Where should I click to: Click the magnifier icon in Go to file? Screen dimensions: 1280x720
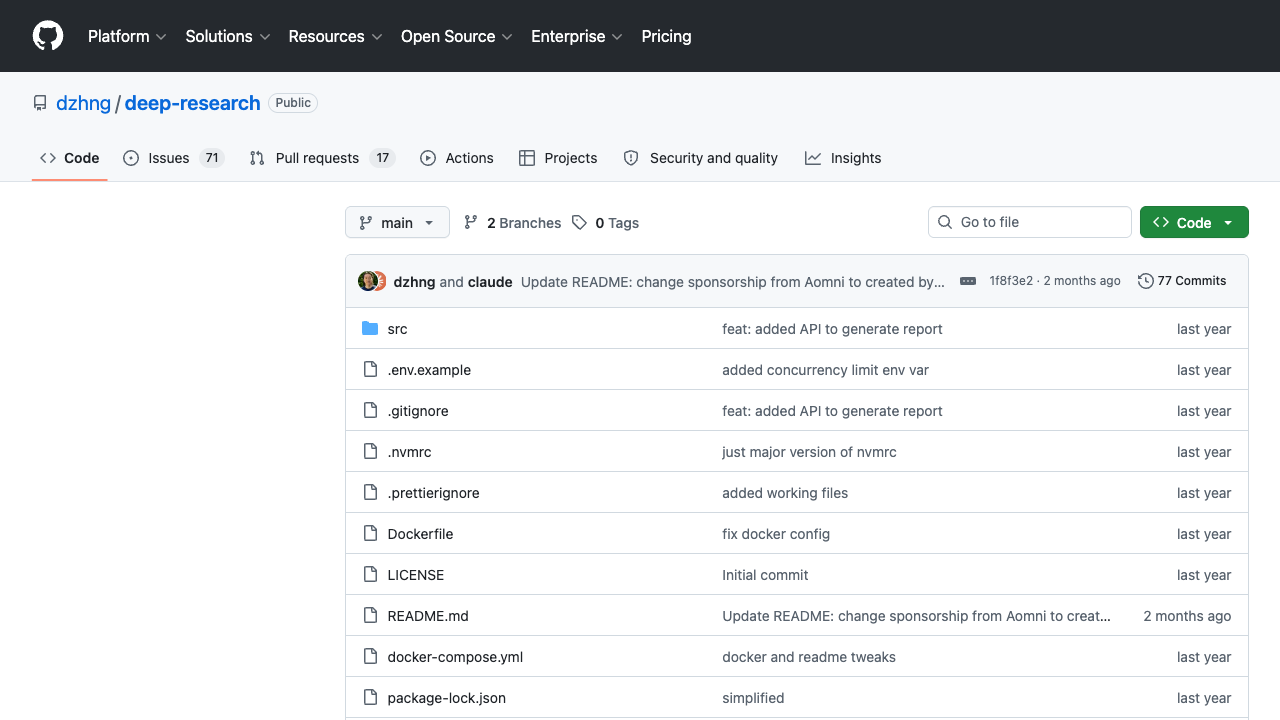coord(945,222)
